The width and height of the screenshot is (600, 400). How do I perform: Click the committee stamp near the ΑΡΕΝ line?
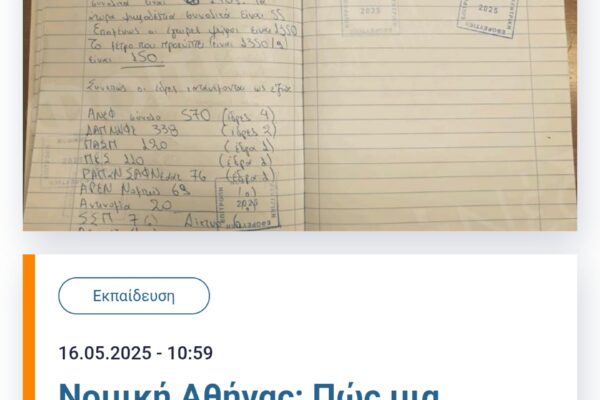(x=247, y=204)
